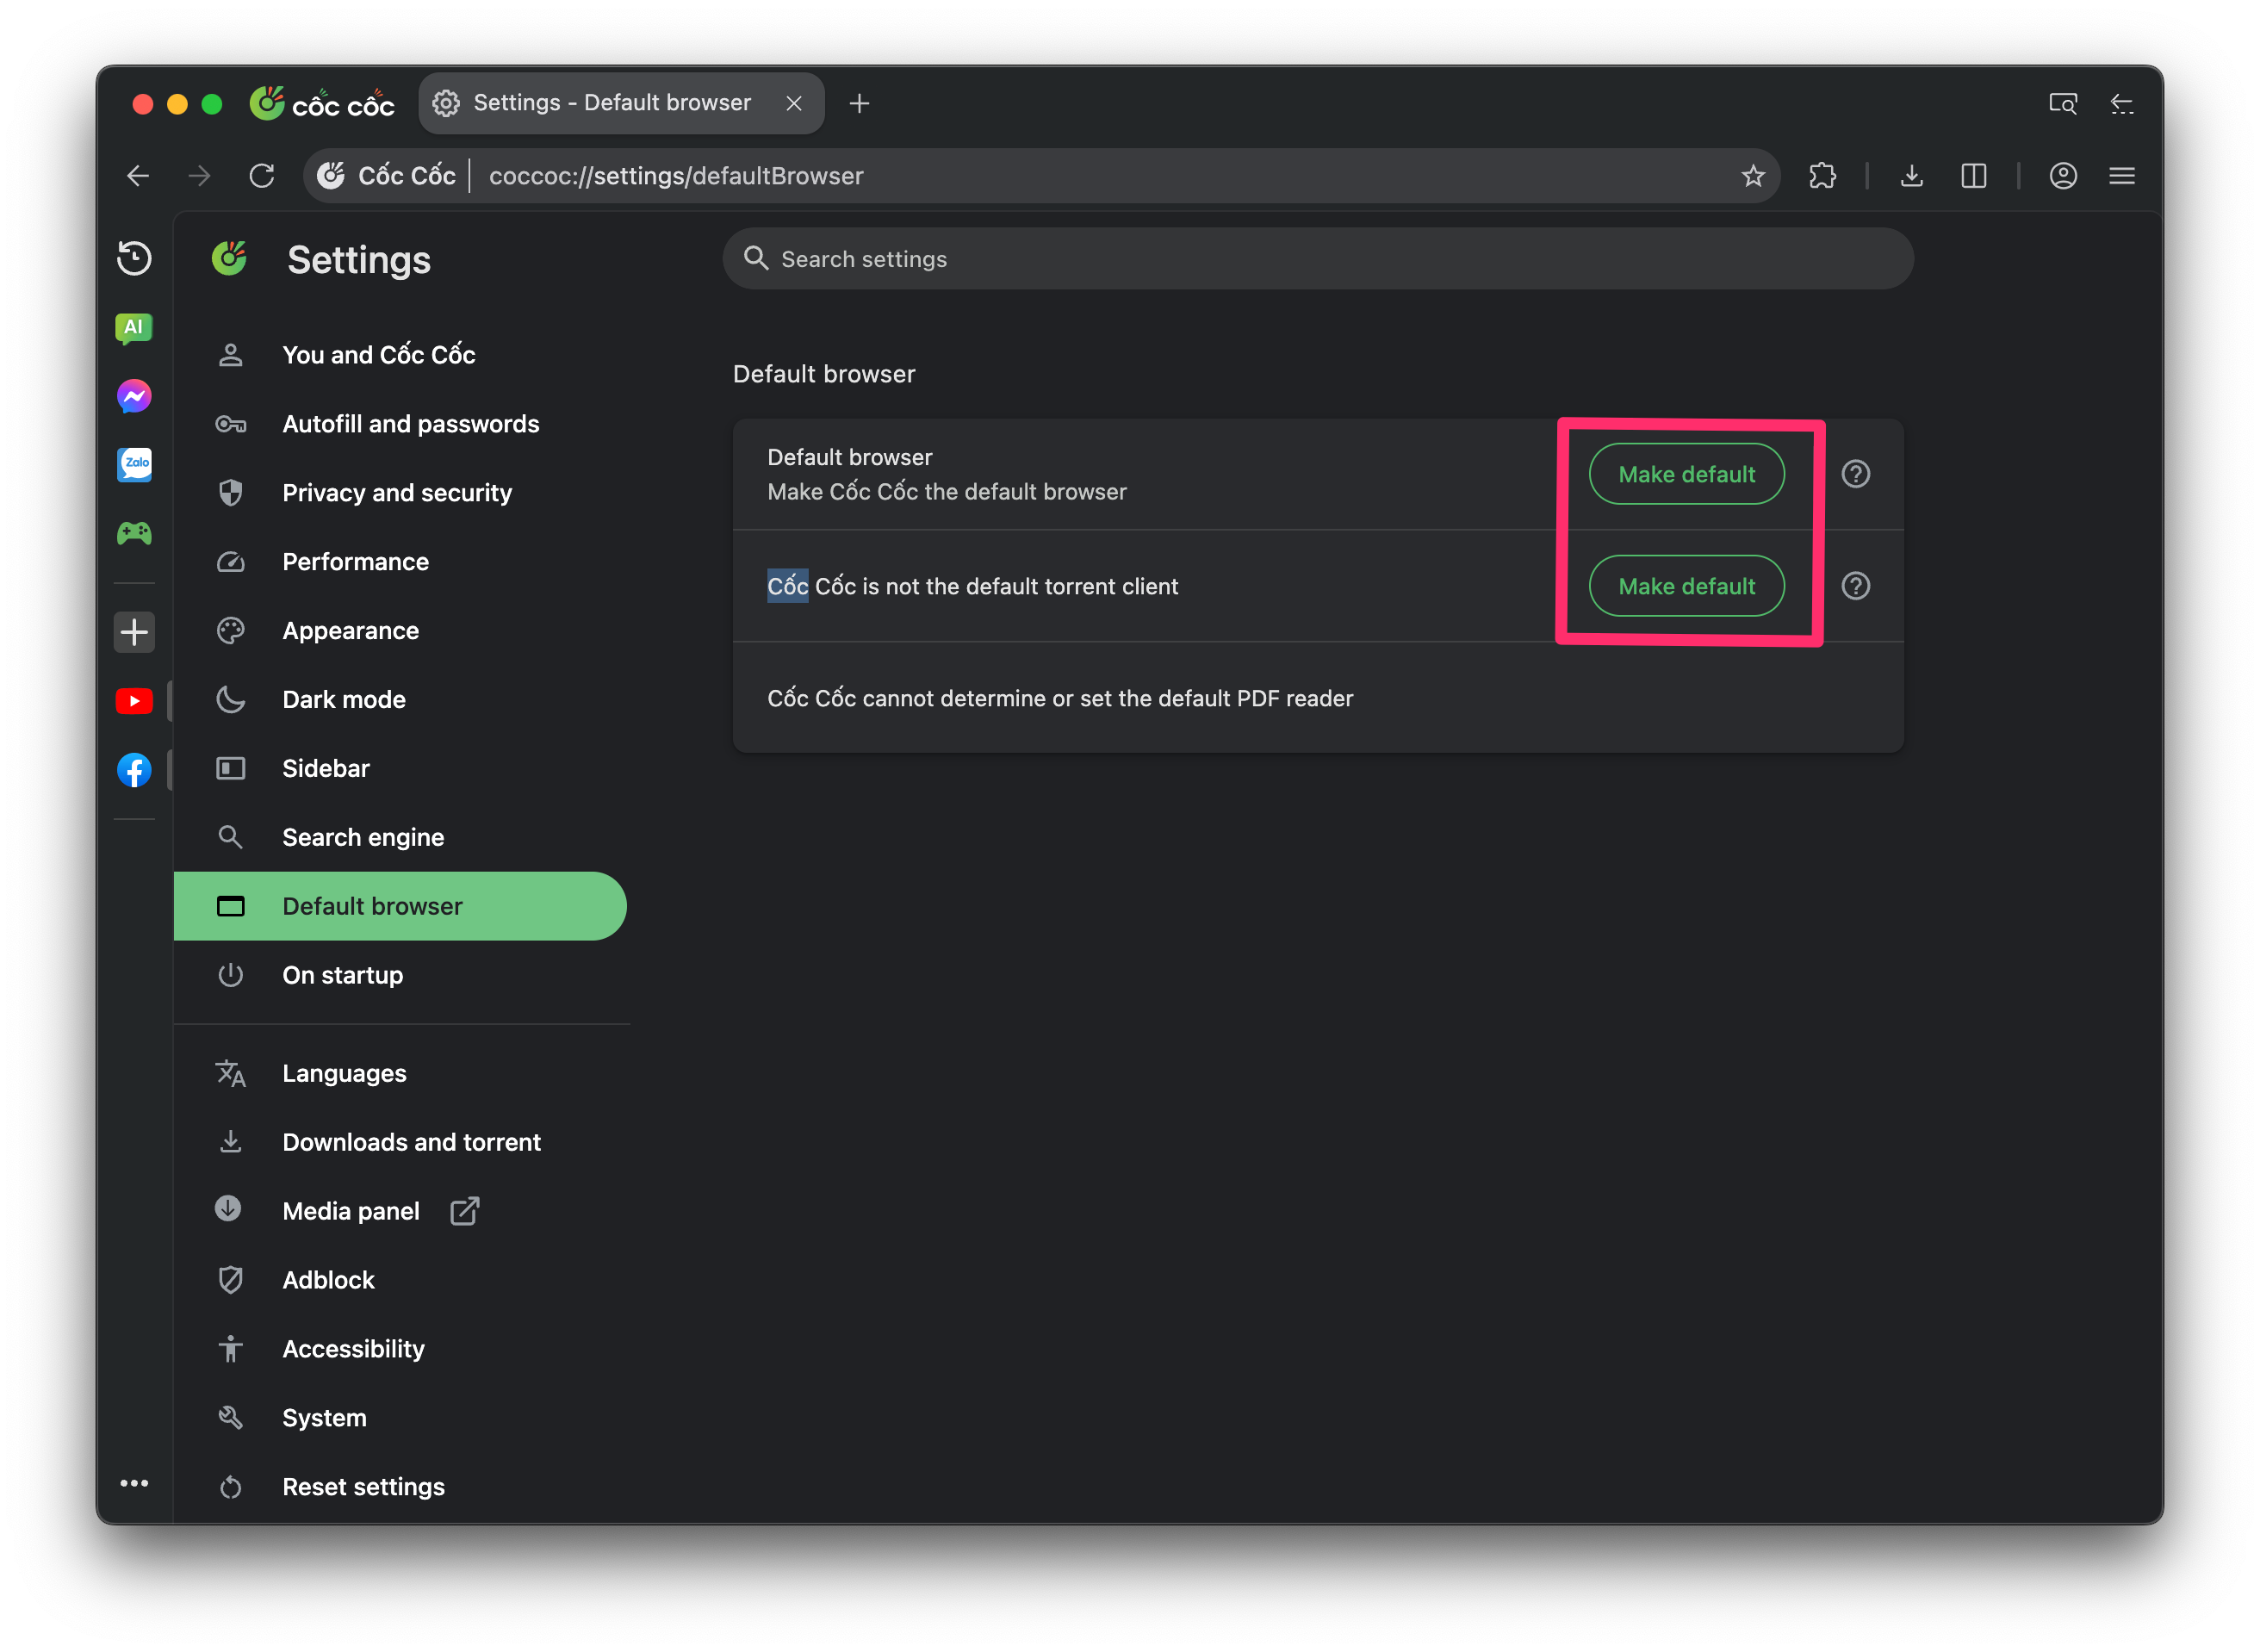Click the help icon for default browser
The image size is (2260, 1652).
tap(1855, 474)
